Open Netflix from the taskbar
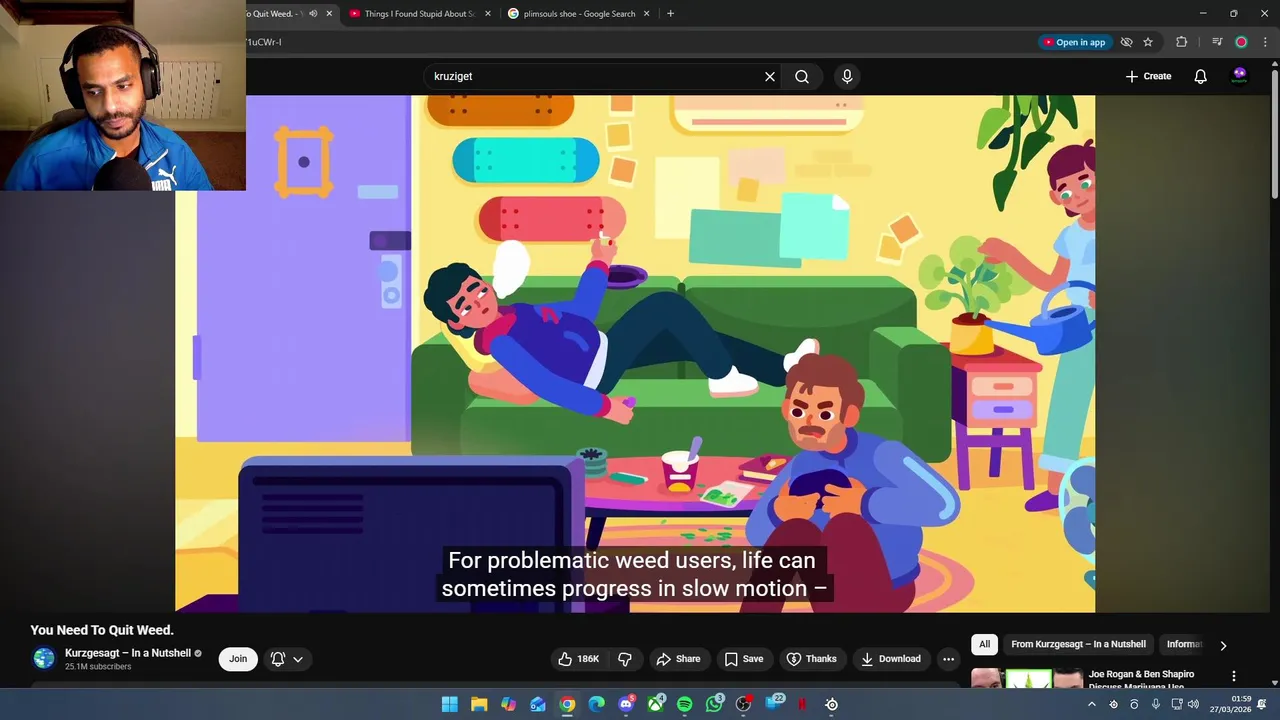Viewport: 1280px width, 720px height. click(x=802, y=704)
